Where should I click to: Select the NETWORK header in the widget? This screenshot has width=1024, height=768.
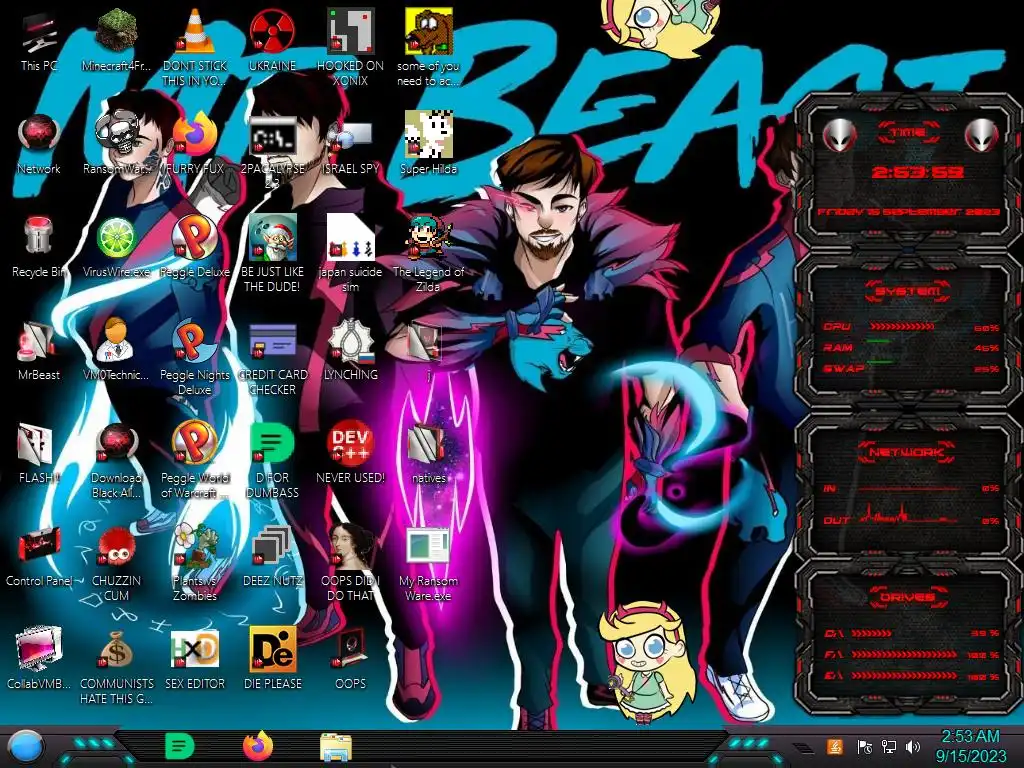907,451
